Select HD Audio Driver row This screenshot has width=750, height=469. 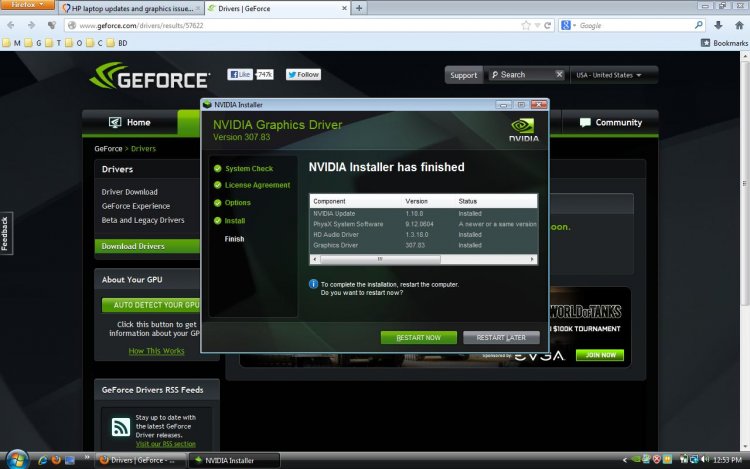(423, 234)
